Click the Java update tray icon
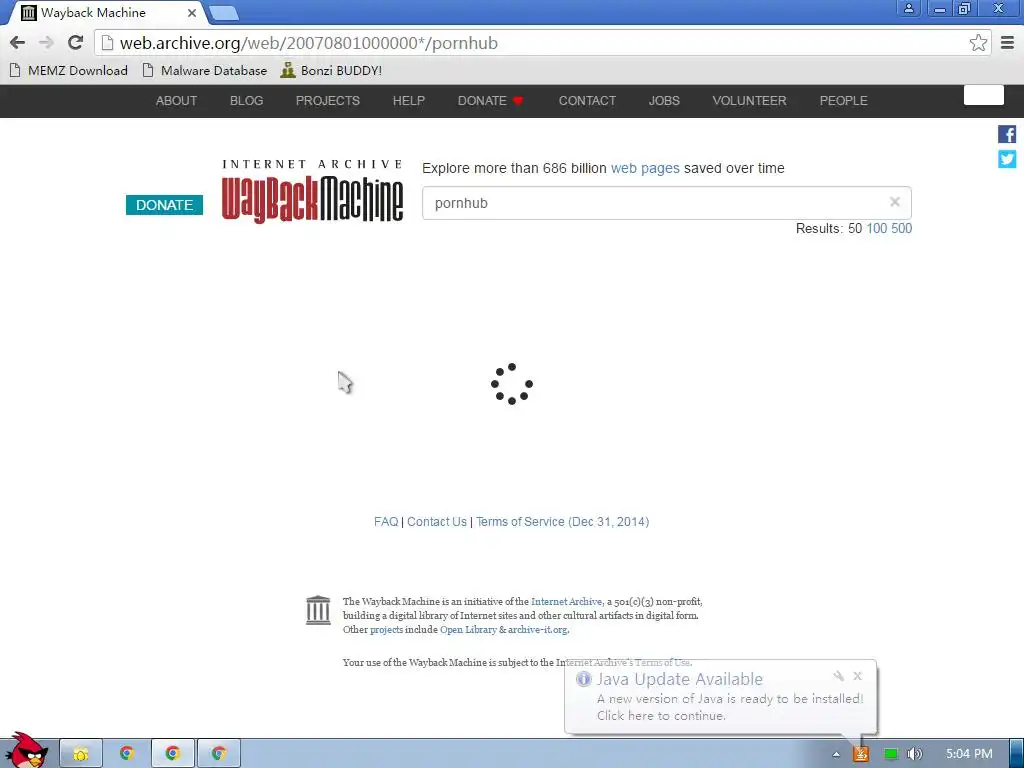 point(861,754)
